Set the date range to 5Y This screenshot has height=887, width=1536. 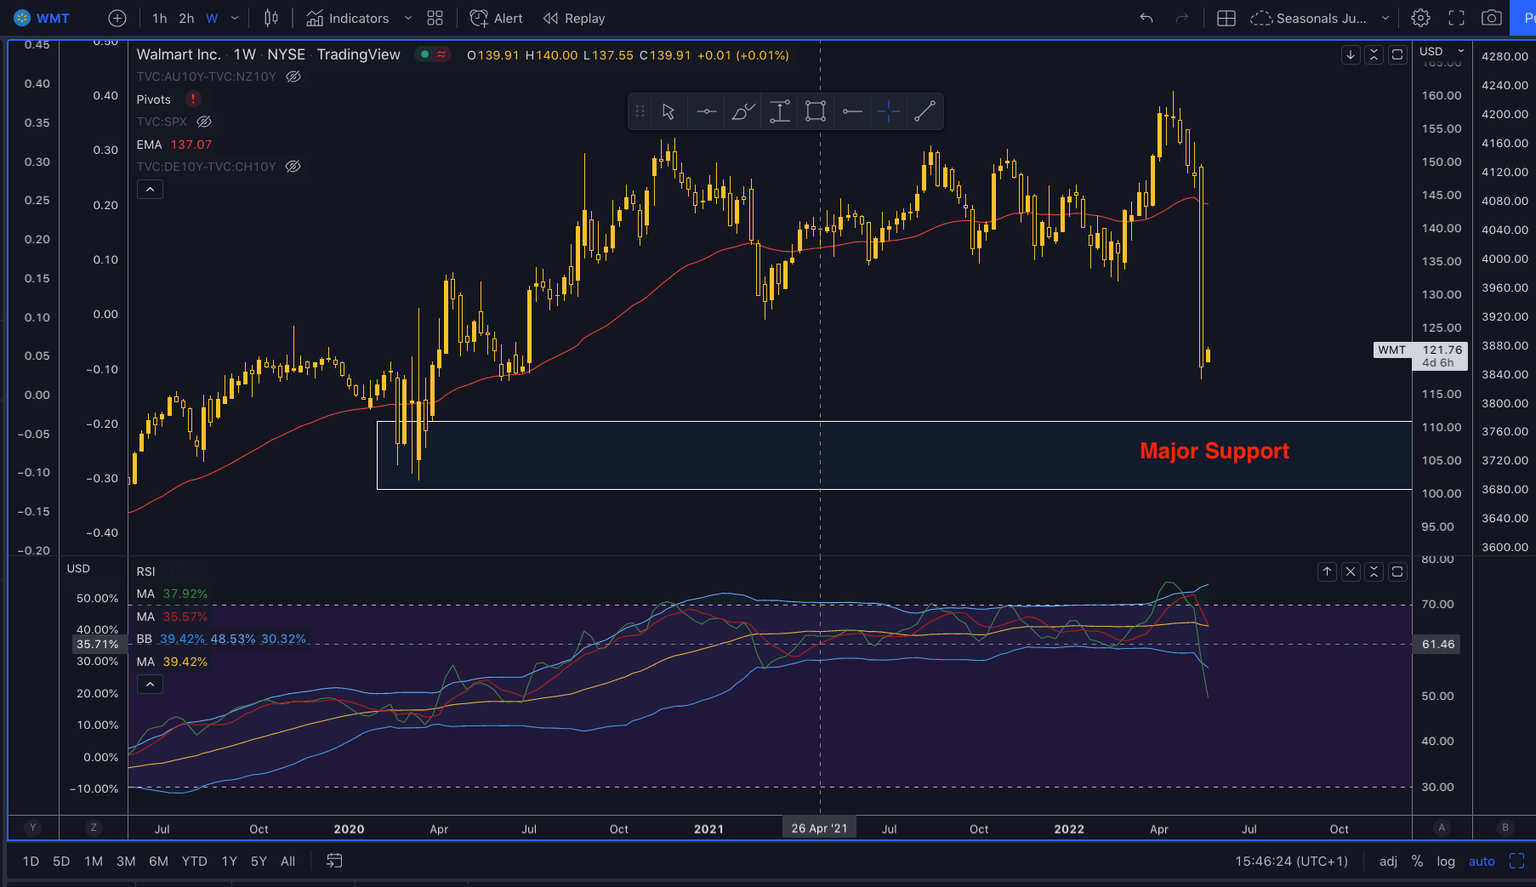click(259, 861)
